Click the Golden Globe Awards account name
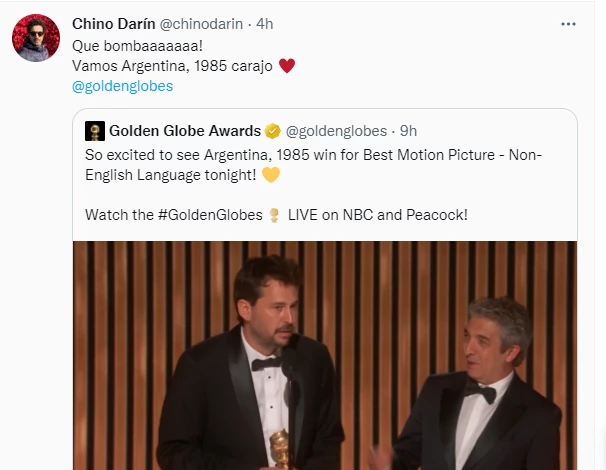This screenshot has width=606, height=470. coord(185,131)
